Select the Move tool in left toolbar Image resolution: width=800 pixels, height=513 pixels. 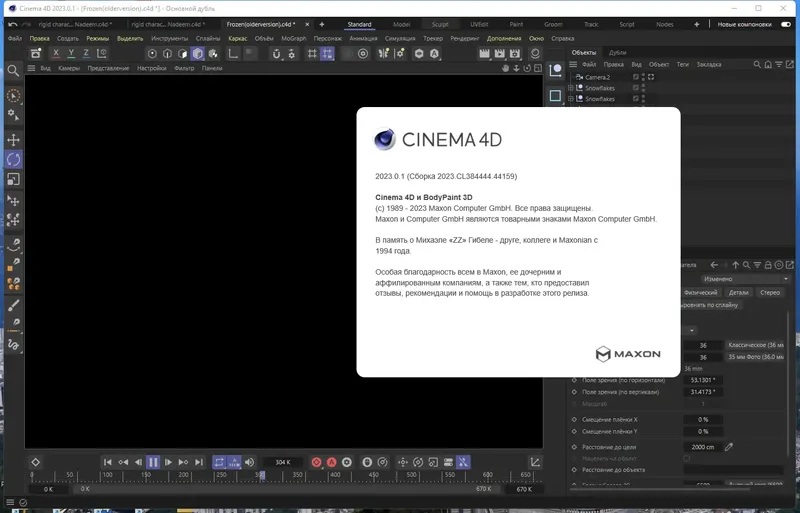(14, 140)
